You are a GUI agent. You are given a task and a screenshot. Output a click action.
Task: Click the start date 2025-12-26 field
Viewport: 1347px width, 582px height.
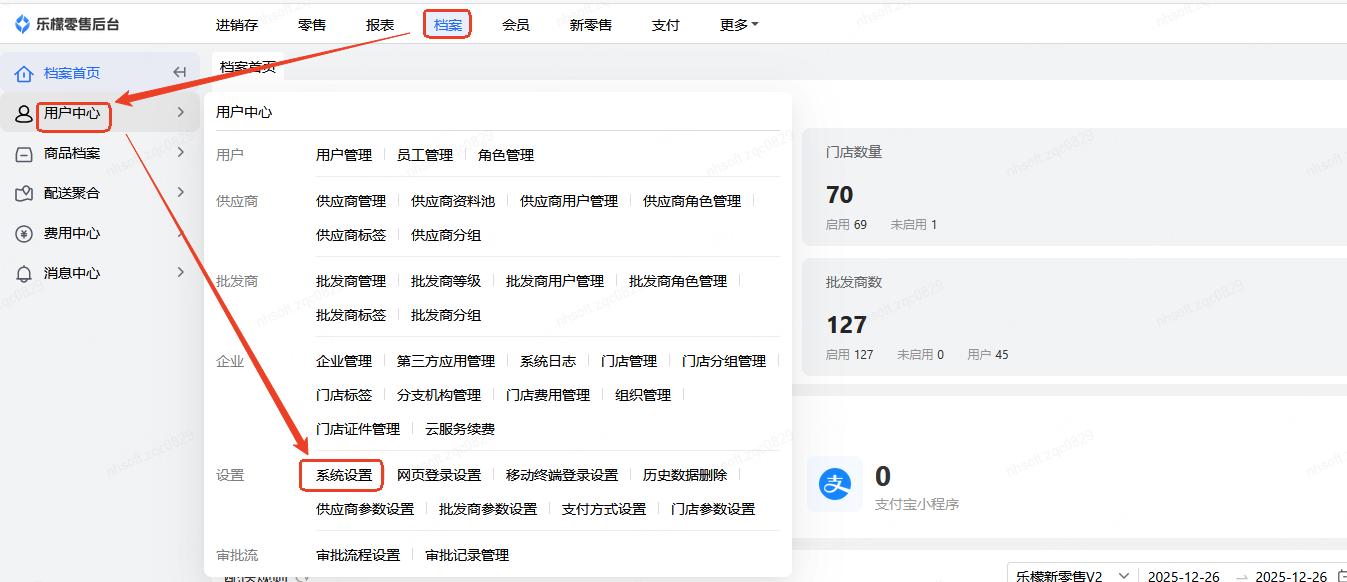click(1183, 576)
